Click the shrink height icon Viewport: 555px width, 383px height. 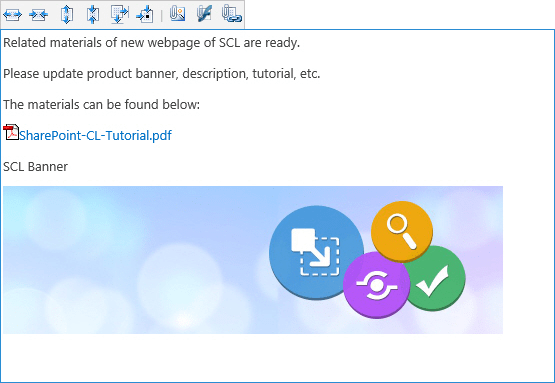[93, 15]
